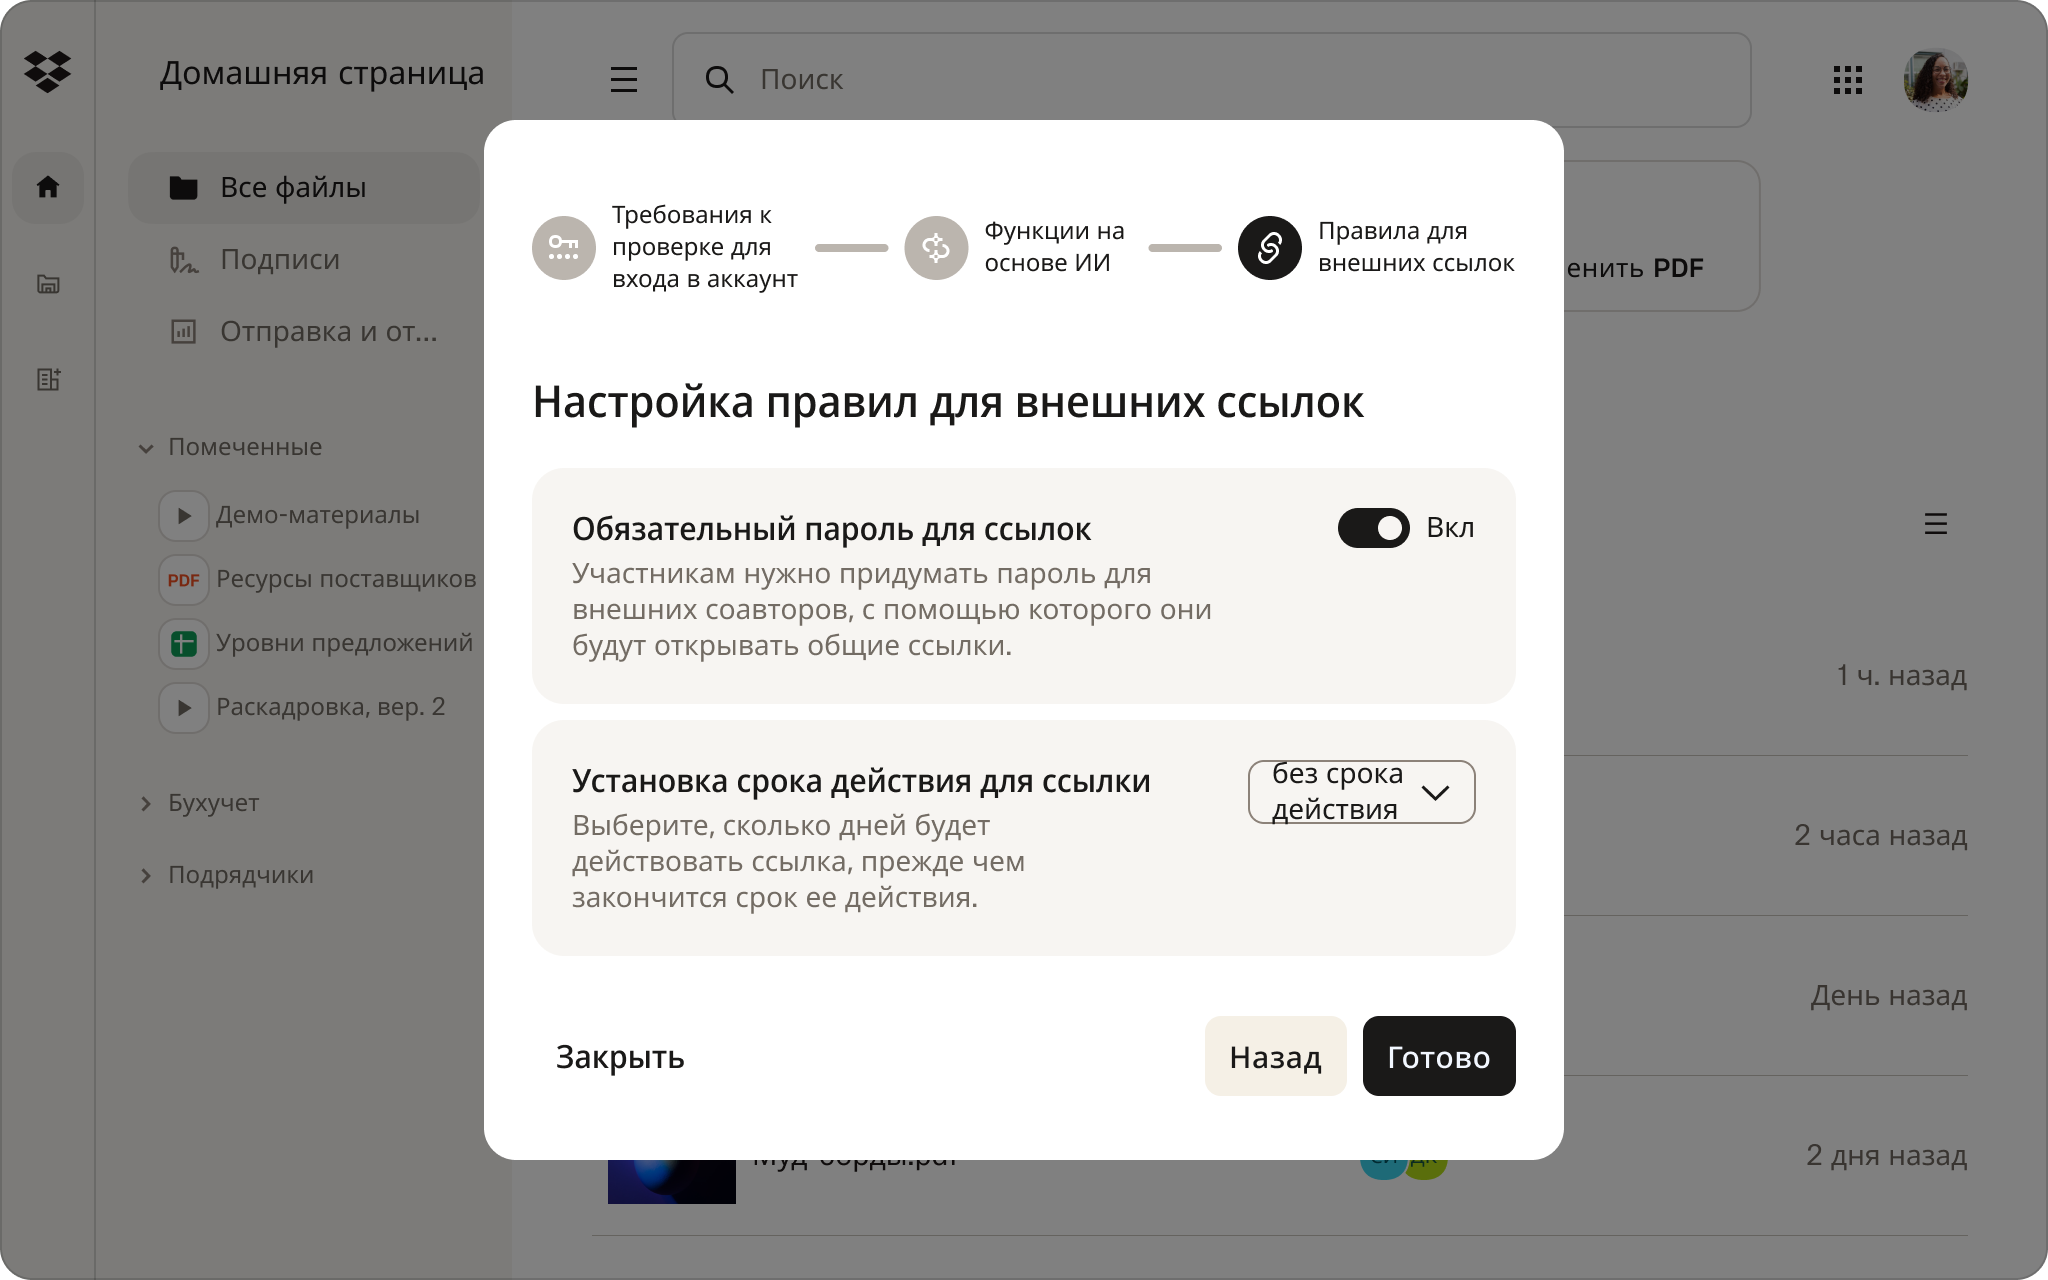Click step label Функции на основе ИИ

(1055, 247)
